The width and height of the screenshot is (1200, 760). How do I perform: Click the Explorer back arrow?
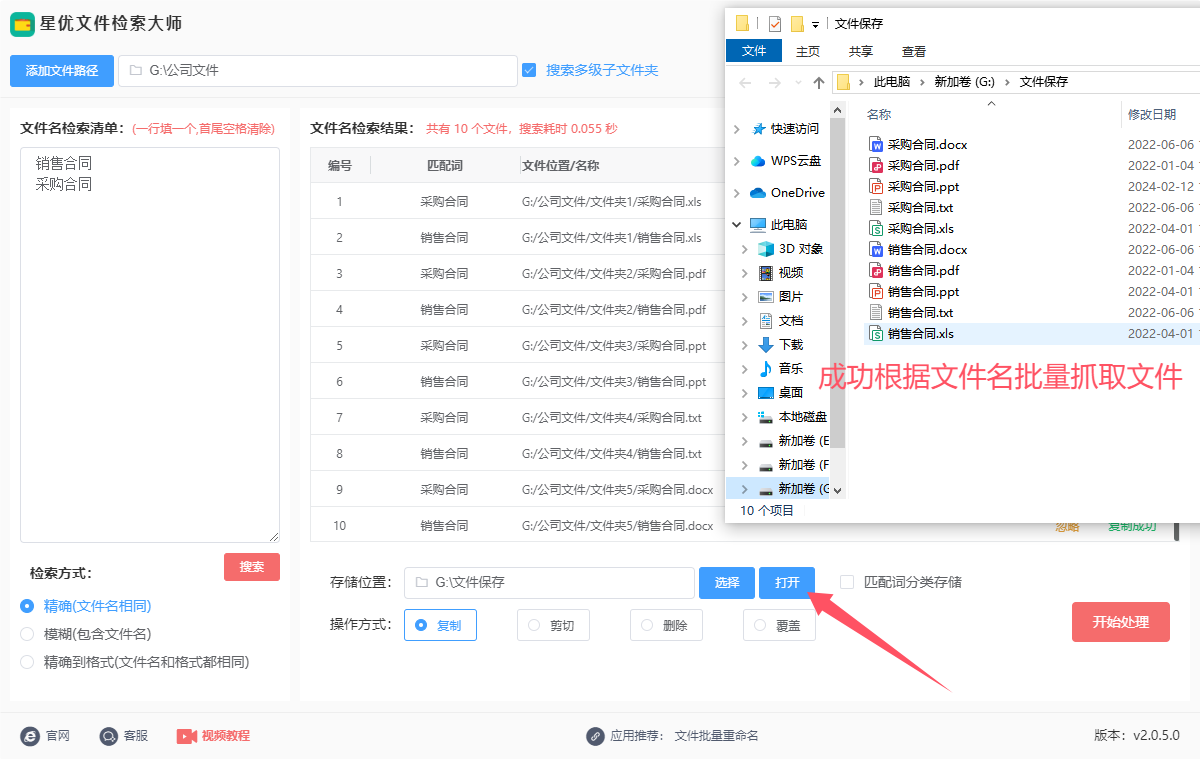746,82
